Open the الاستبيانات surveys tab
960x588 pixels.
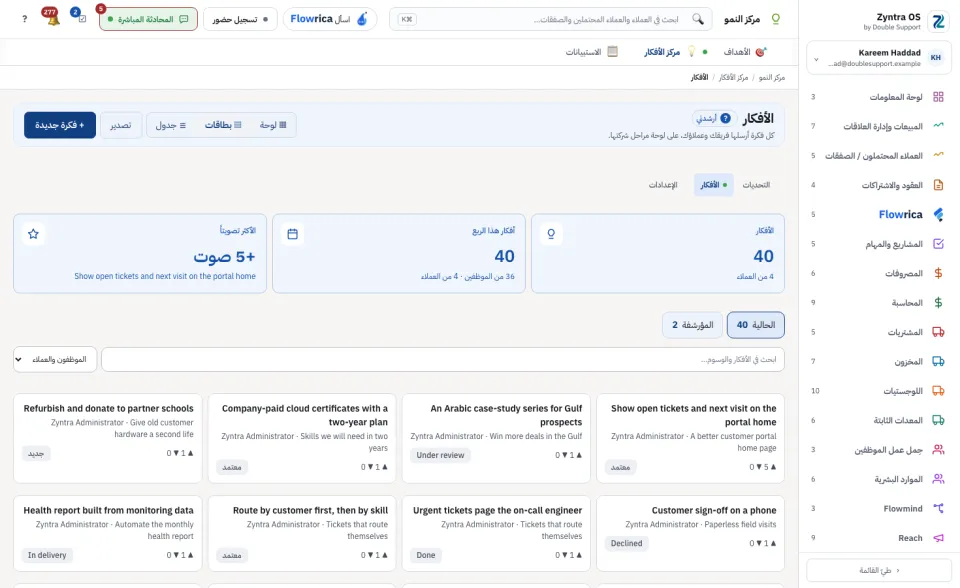[x=591, y=52]
